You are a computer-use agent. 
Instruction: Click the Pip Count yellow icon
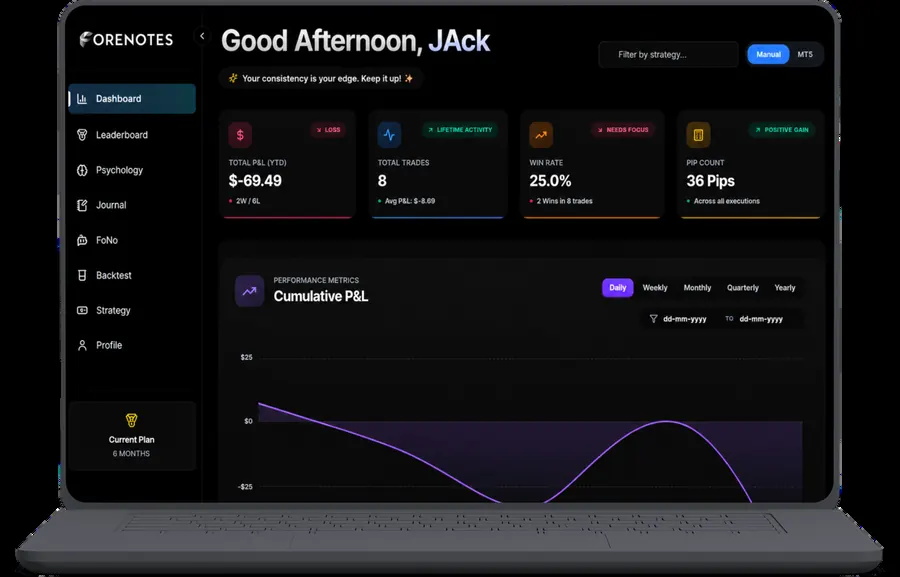coord(698,135)
